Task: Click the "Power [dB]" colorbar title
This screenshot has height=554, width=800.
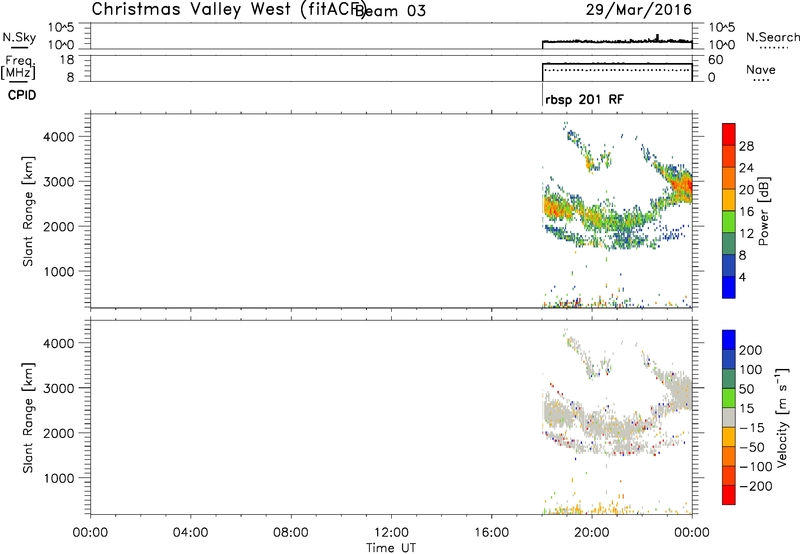Action: point(763,211)
